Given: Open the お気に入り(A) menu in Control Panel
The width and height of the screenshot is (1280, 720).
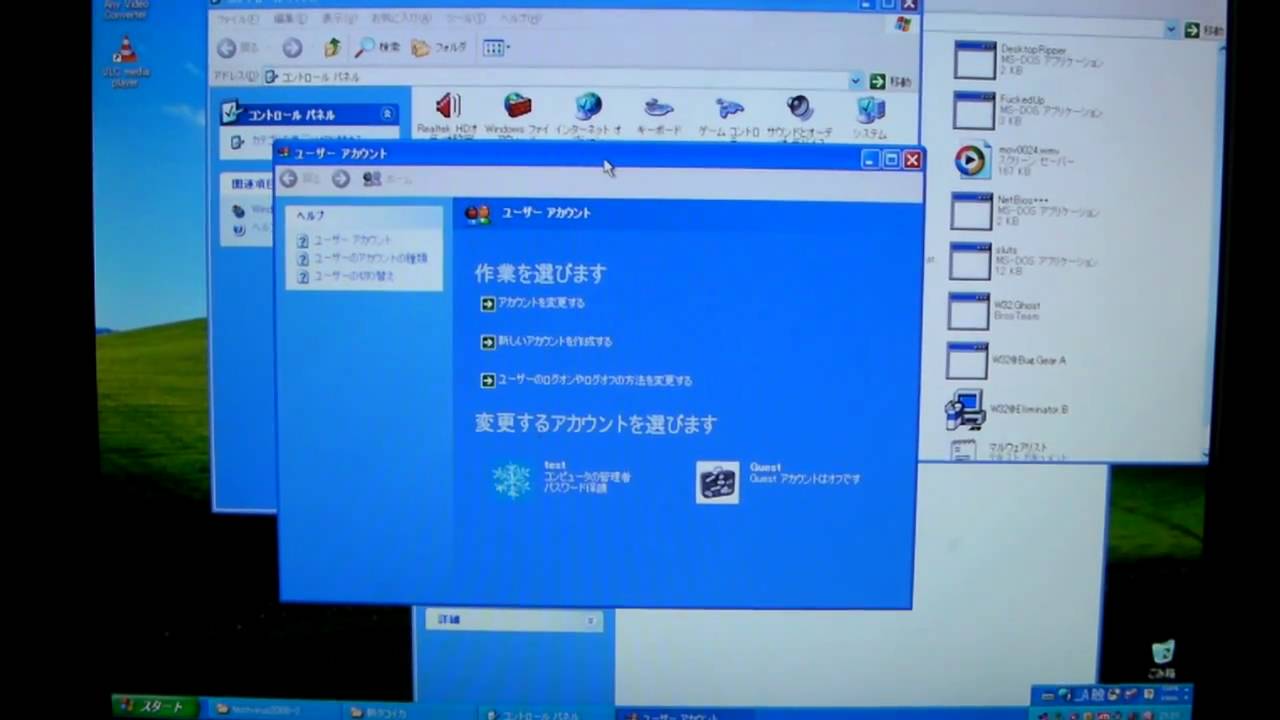Looking at the screenshot, I should coord(401,19).
